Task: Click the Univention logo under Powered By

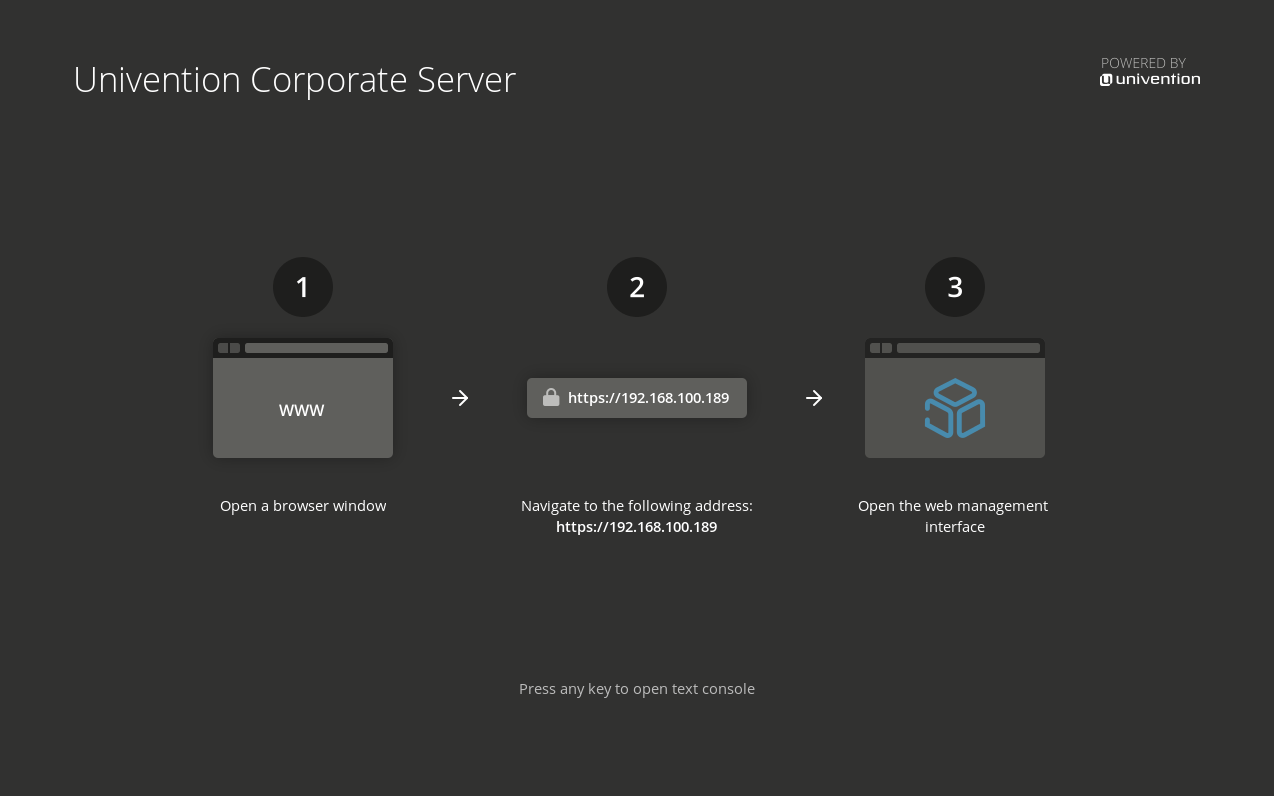Action: (x=1150, y=79)
